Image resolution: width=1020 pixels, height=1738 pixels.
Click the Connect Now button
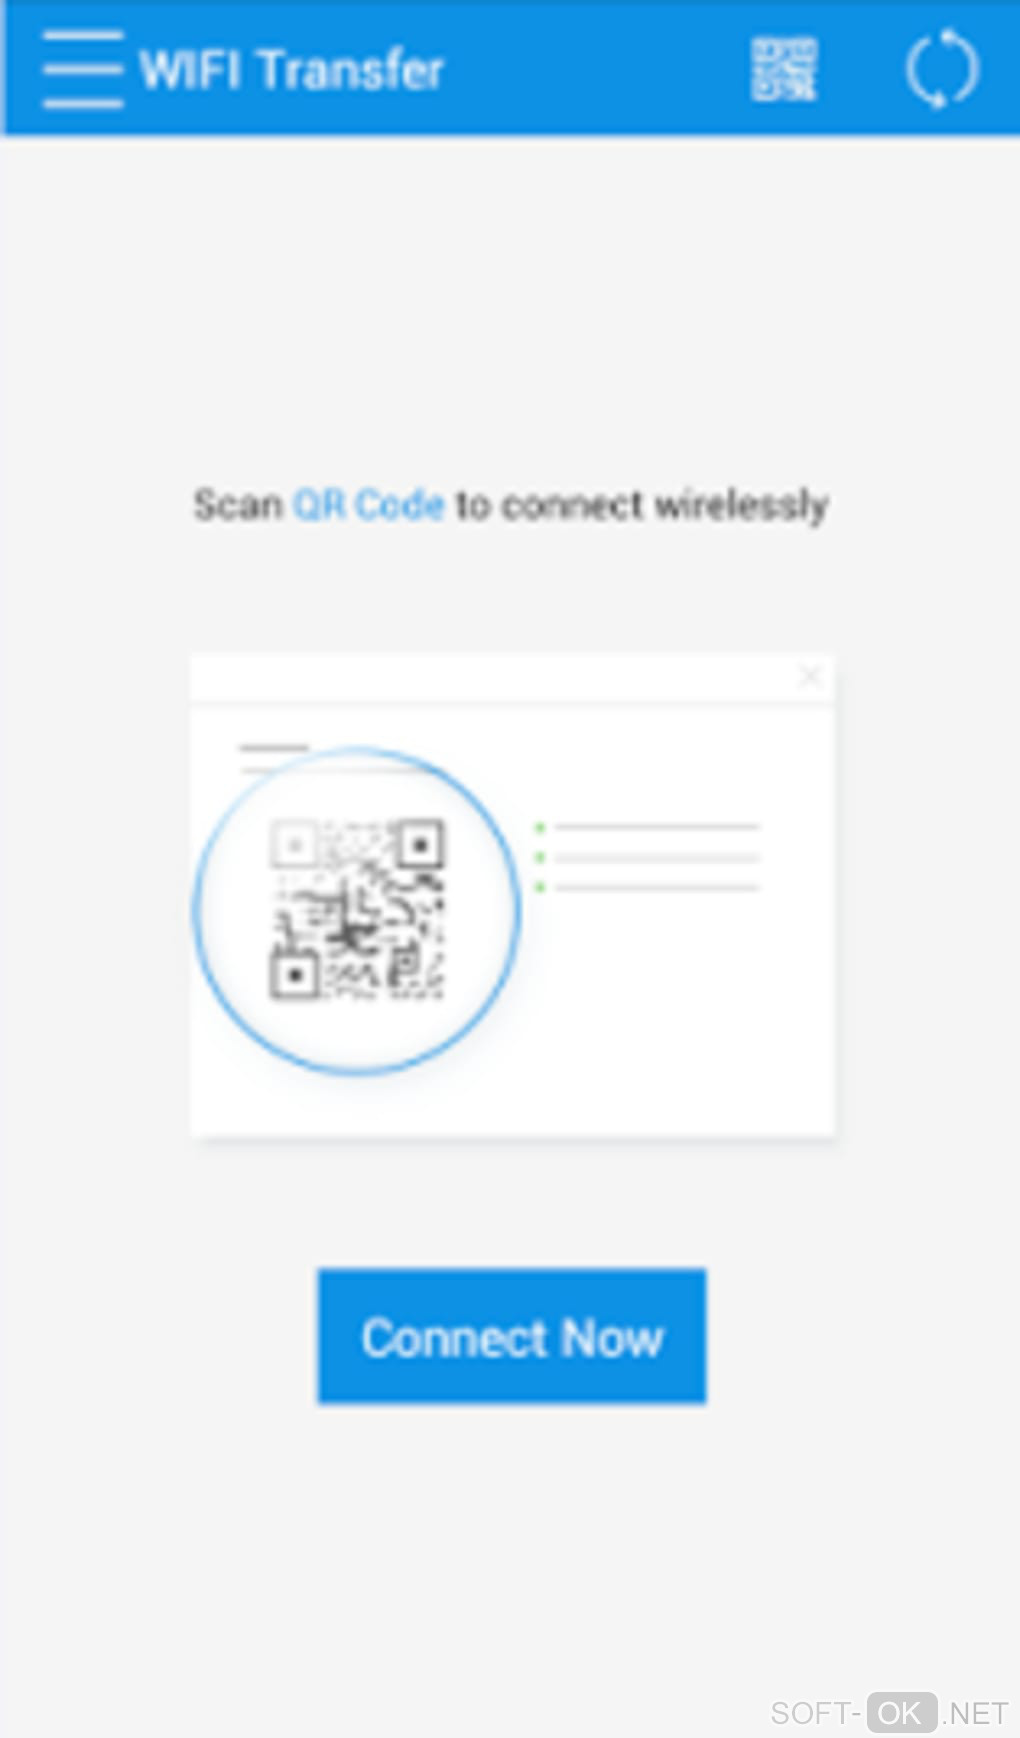tap(512, 1336)
